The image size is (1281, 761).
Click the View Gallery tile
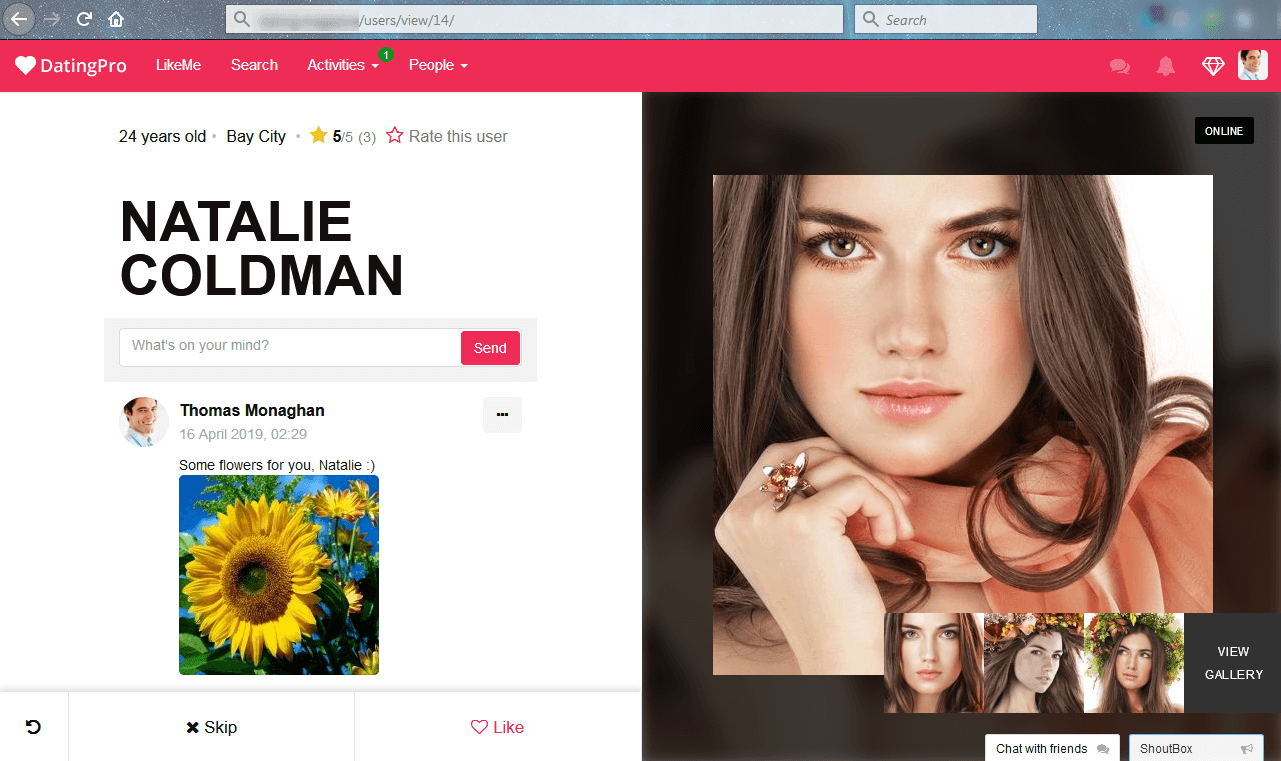click(x=1233, y=663)
